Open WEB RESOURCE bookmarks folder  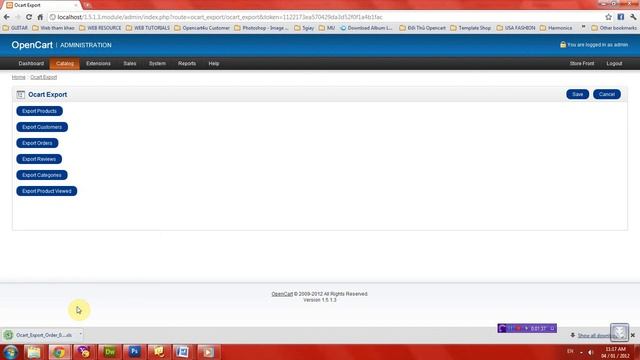point(100,28)
